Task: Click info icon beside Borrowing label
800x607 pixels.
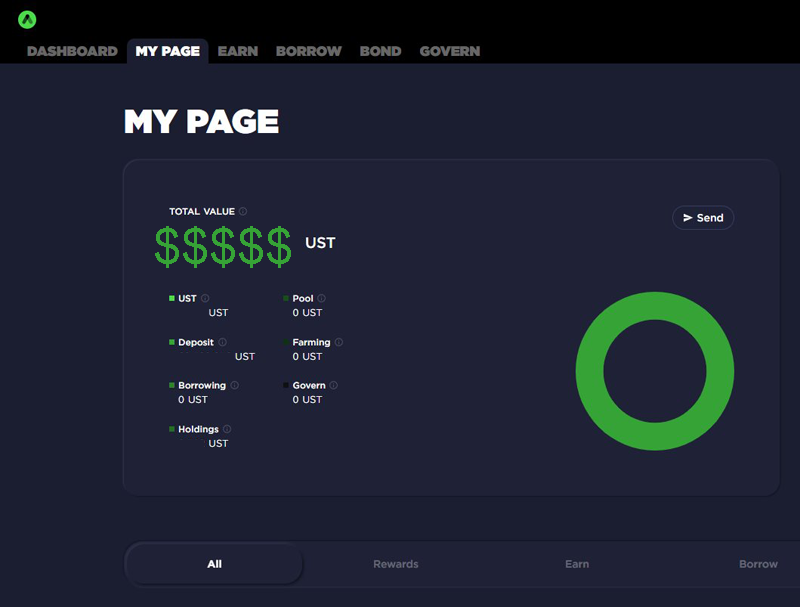Action: 235,386
